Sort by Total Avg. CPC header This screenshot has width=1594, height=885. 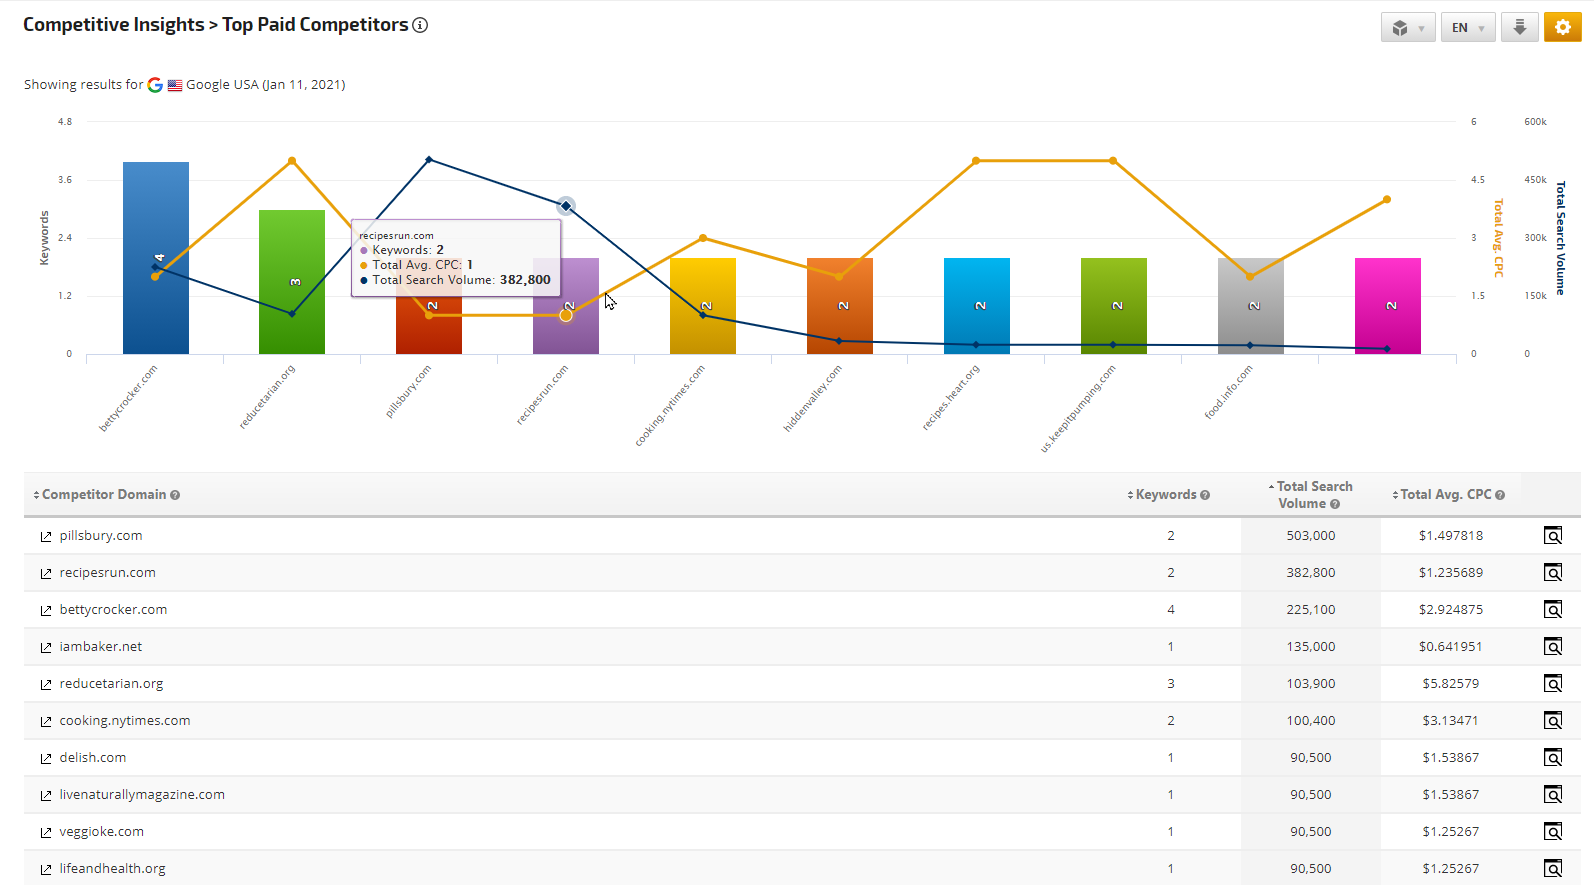(1445, 495)
